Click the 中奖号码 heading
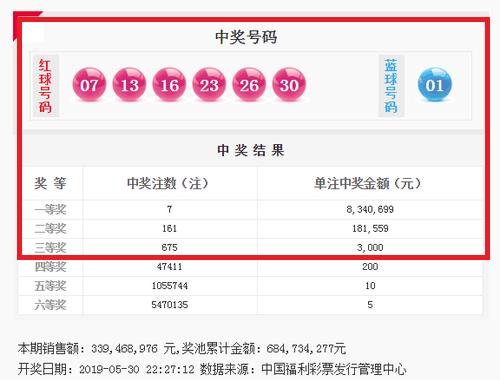500x380 pixels. click(246, 37)
